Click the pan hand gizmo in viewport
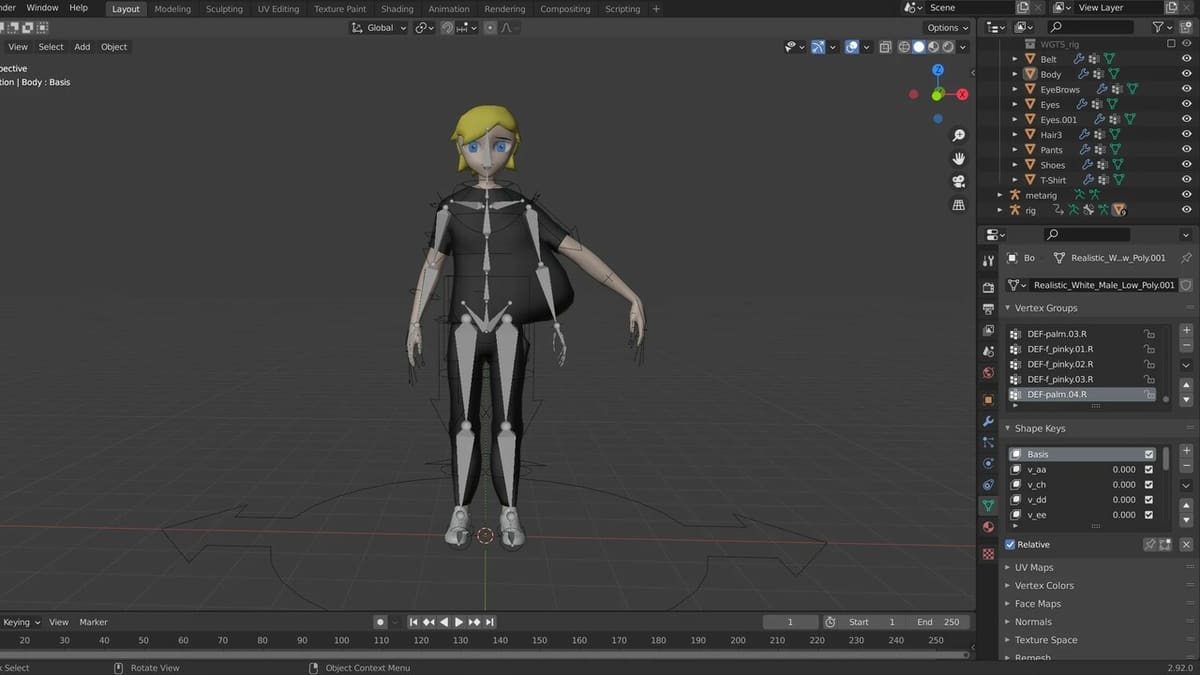The height and width of the screenshot is (675, 1200). (x=958, y=159)
